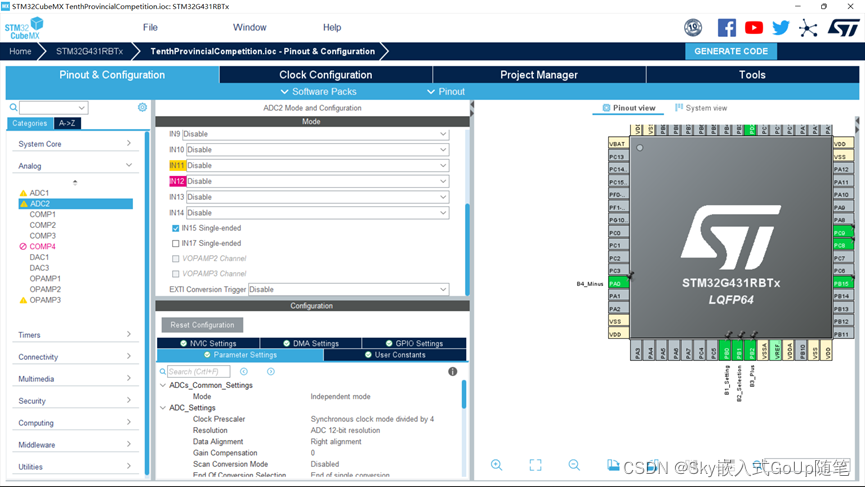865x487 pixels.
Task: Click the GENERATE CODE button
Action: pyautogui.click(x=731, y=51)
